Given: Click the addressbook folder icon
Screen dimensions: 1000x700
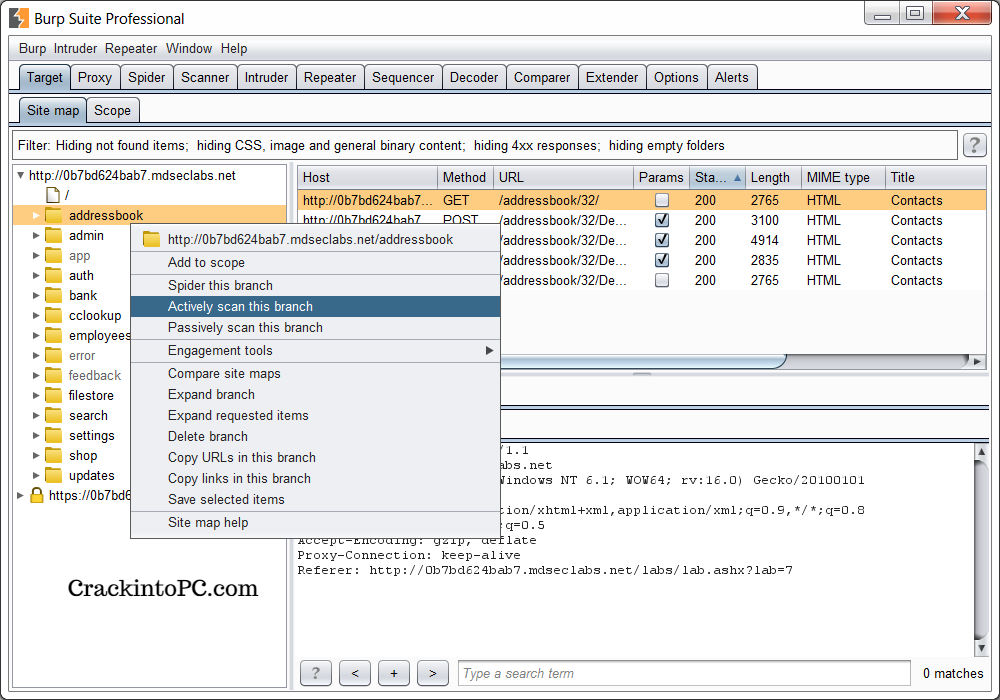Looking at the screenshot, I should pyautogui.click(x=54, y=215).
